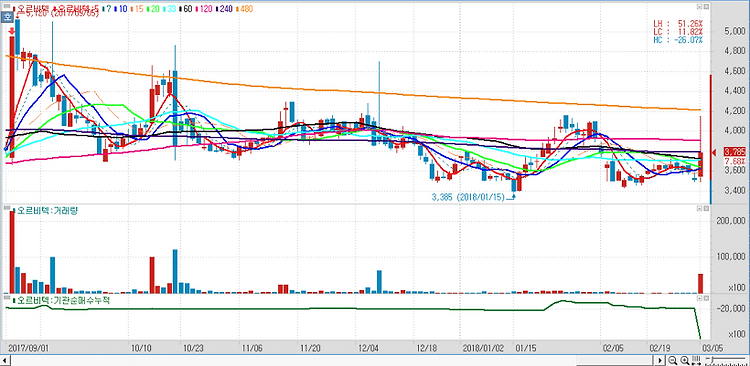Viewport: 750px width, 366px height.
Task: Select the 7-day moving average legend entry
Action: coord(107,9)
